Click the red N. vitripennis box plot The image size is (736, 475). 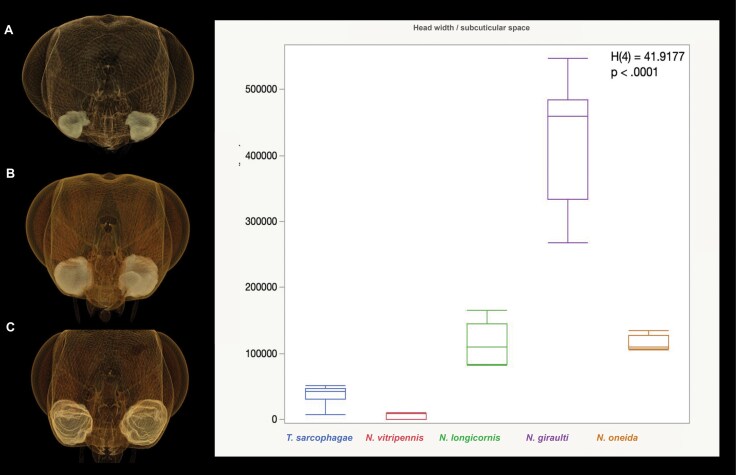coord(406,416)
